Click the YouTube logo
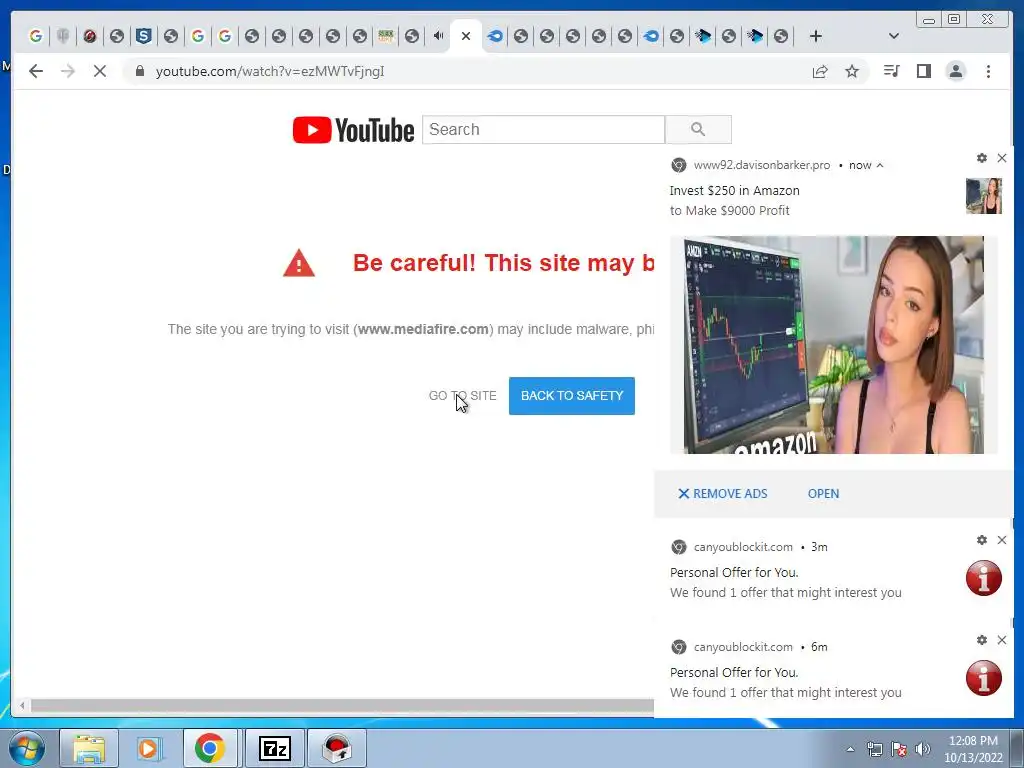 [353, 130]
